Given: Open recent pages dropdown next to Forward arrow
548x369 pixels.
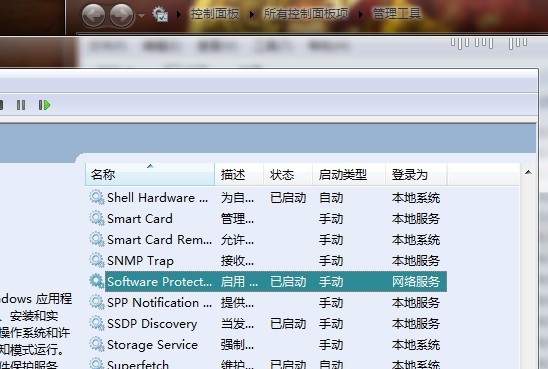Looking at the screenshot, I should pos(141,16).
